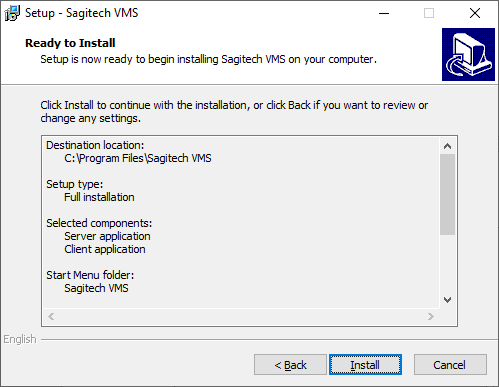Click the Server application component line
Viewport: 499px width, 387px height.
(107, 236)
